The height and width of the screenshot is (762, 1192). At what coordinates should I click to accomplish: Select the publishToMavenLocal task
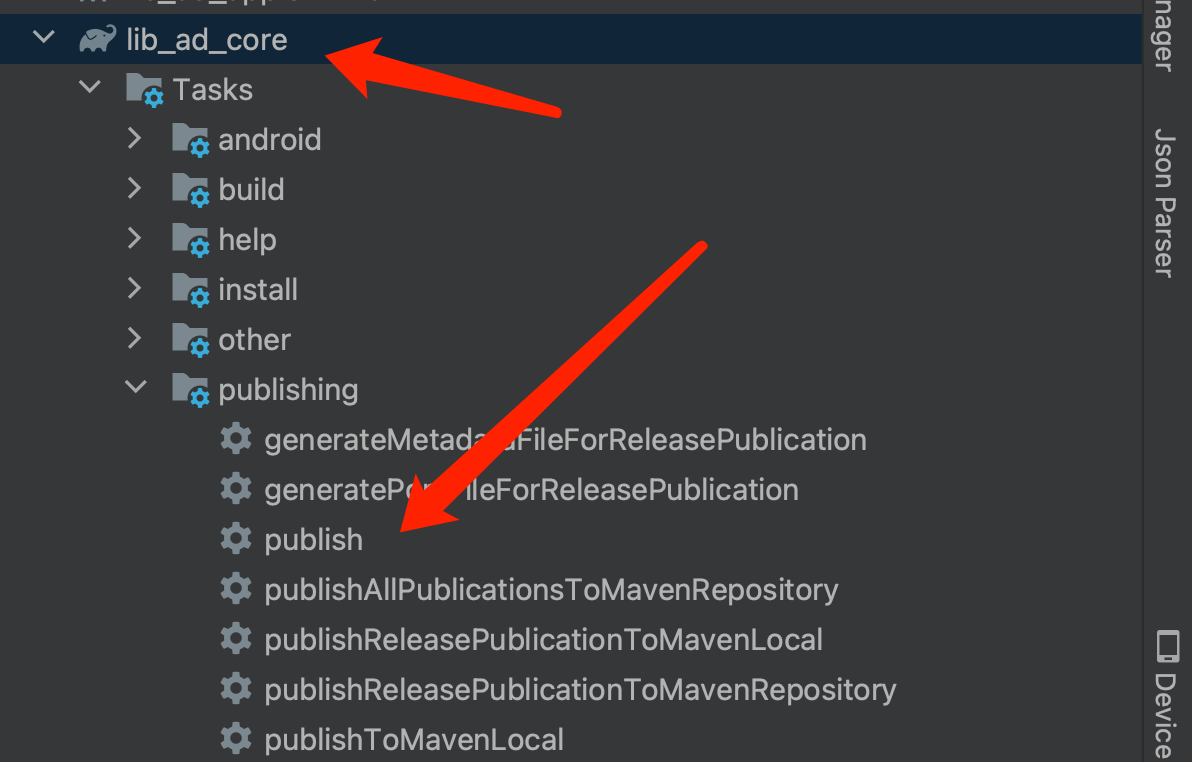[x=414, y=740]
